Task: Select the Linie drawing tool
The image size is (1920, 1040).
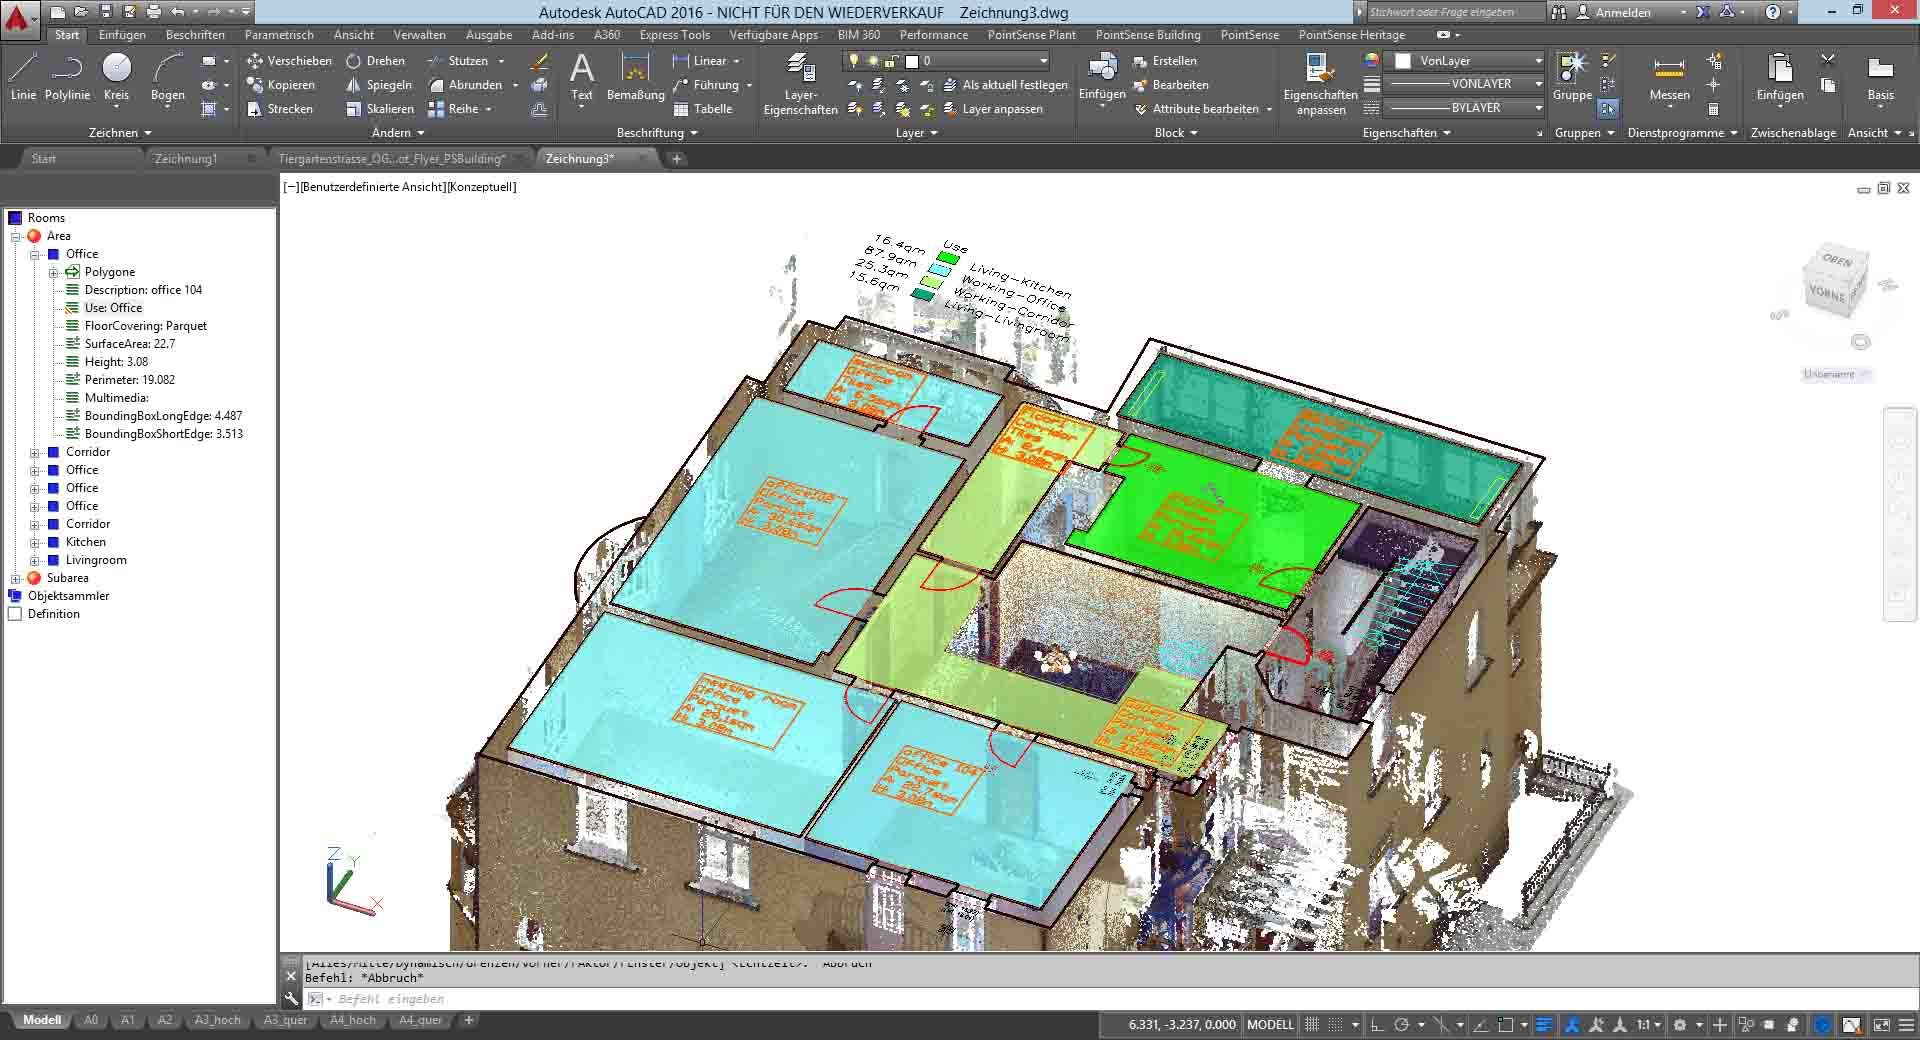Action: (x=23, y=78)
